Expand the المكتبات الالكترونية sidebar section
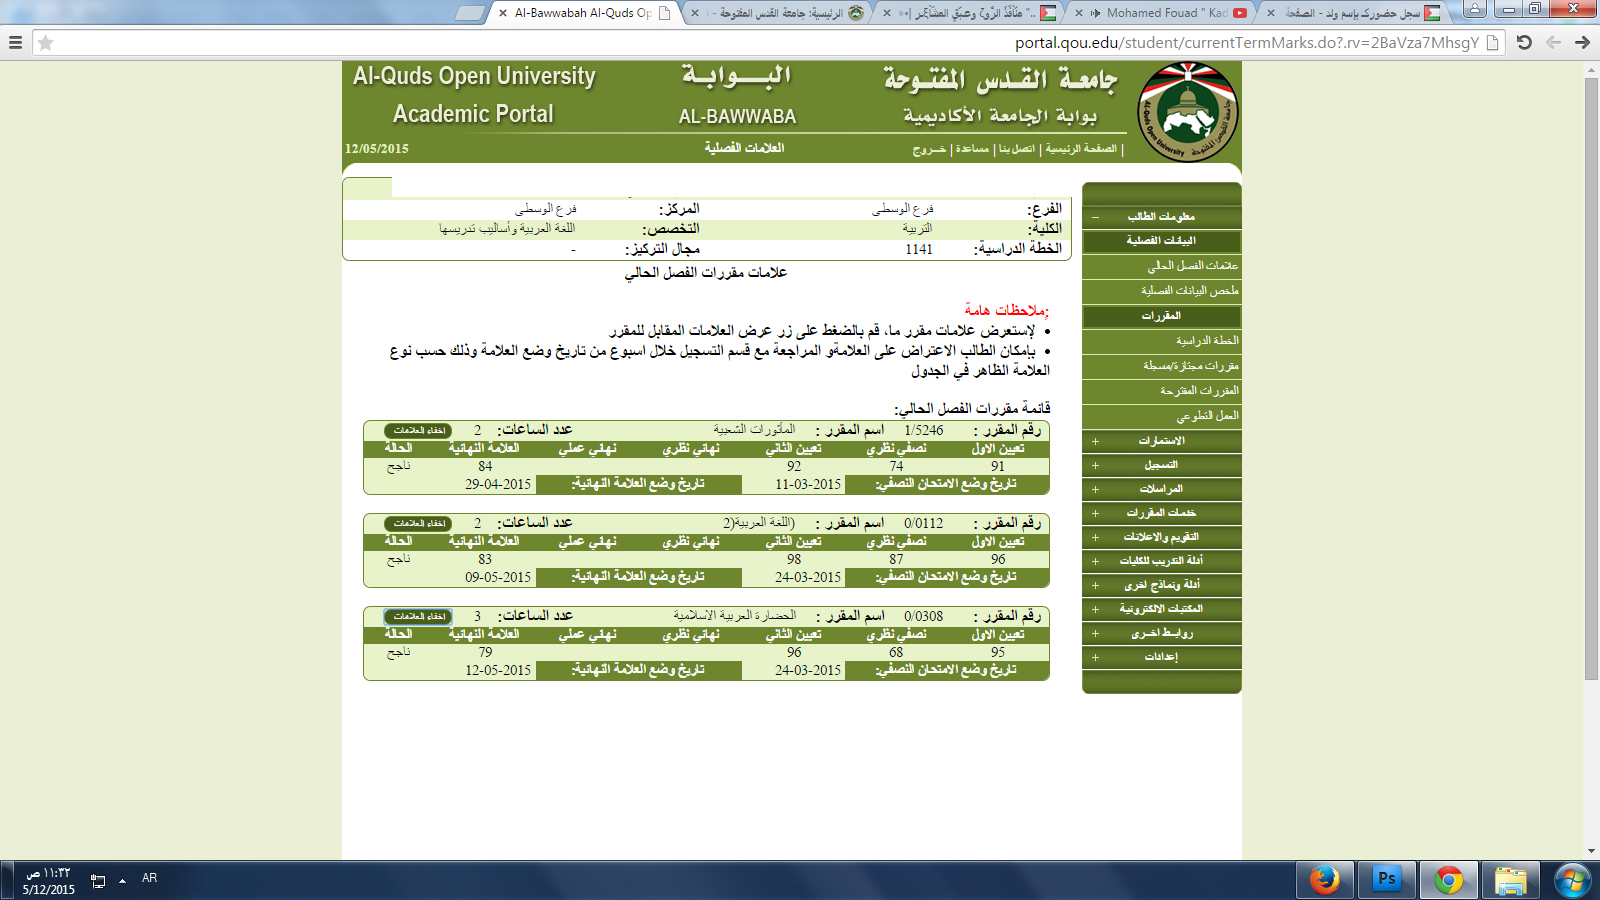The image size is (1600, 900). pos(1161,609)
